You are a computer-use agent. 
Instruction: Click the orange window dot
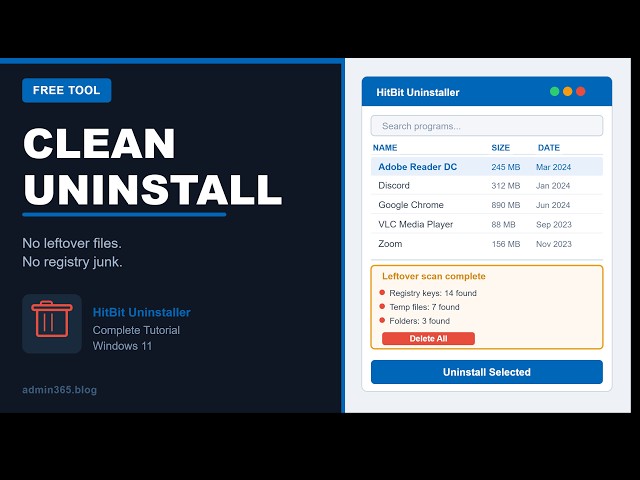(567, 91)
